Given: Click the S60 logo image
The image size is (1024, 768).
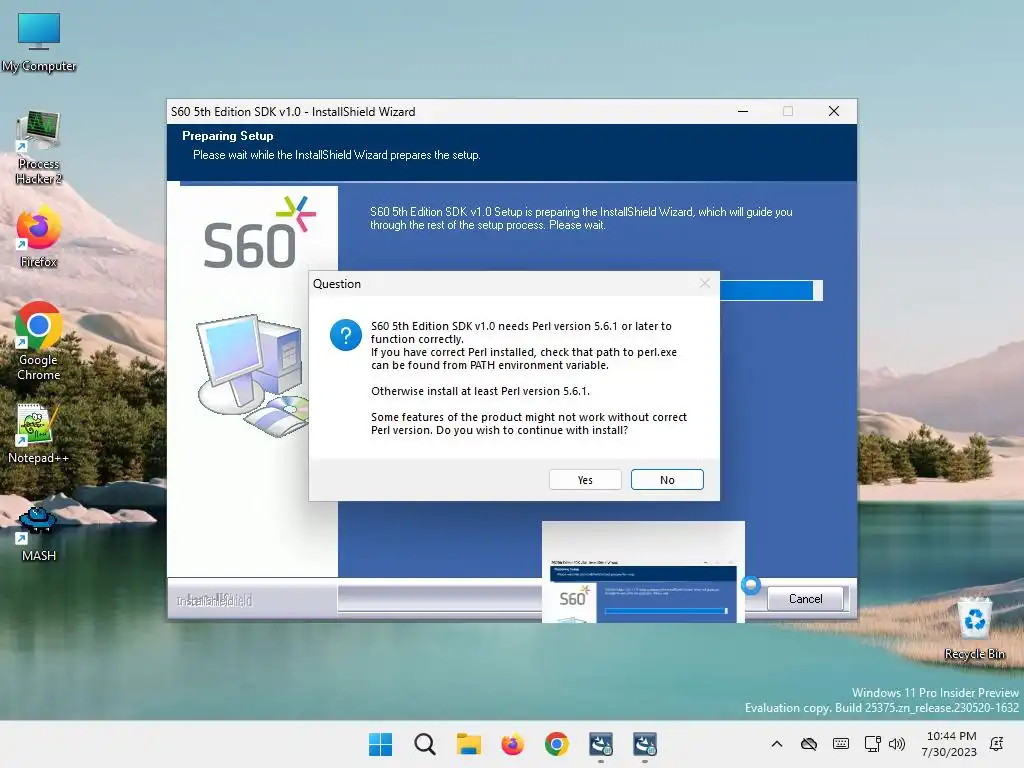Looking at the screenshot, I should [x=260, y=232].
